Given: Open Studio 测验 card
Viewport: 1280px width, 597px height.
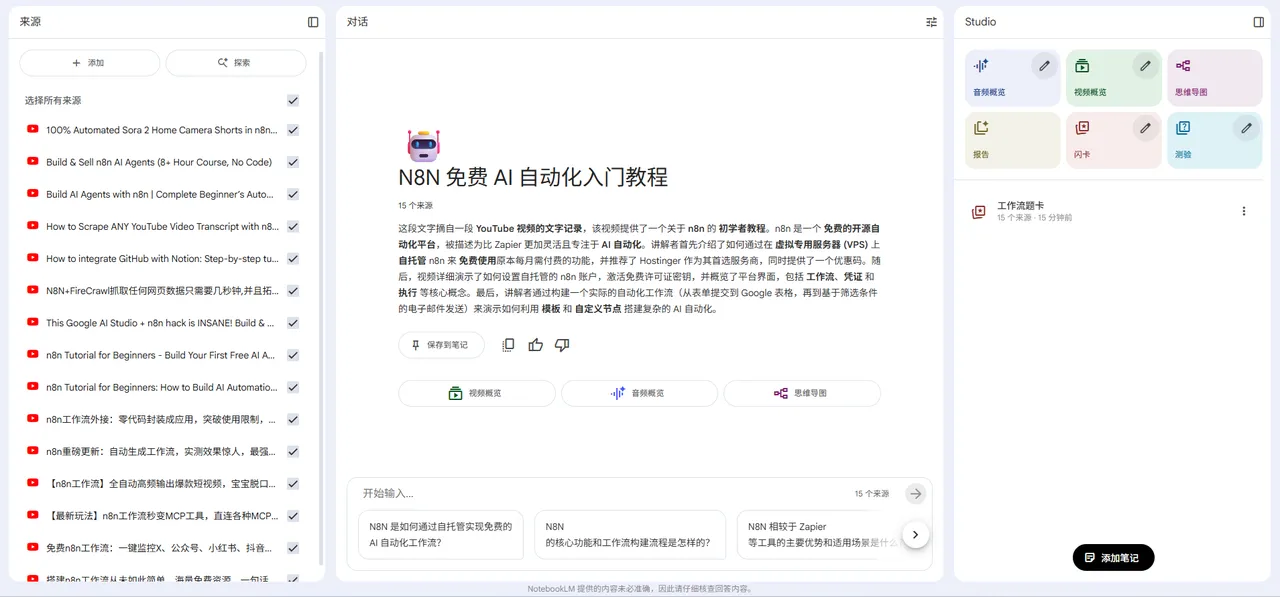Looking at the screenshot, I should pyautogui.click(x=1214, y=140).
